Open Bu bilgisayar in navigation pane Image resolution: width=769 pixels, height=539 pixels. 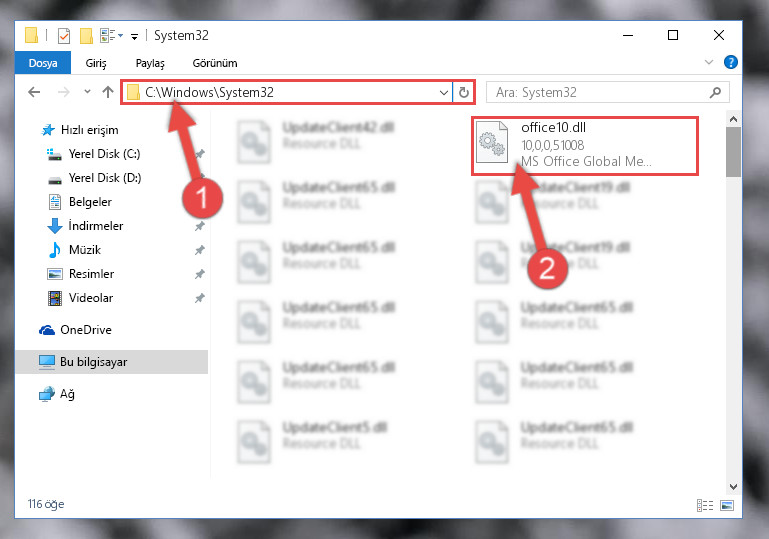[x=112, y=362]
